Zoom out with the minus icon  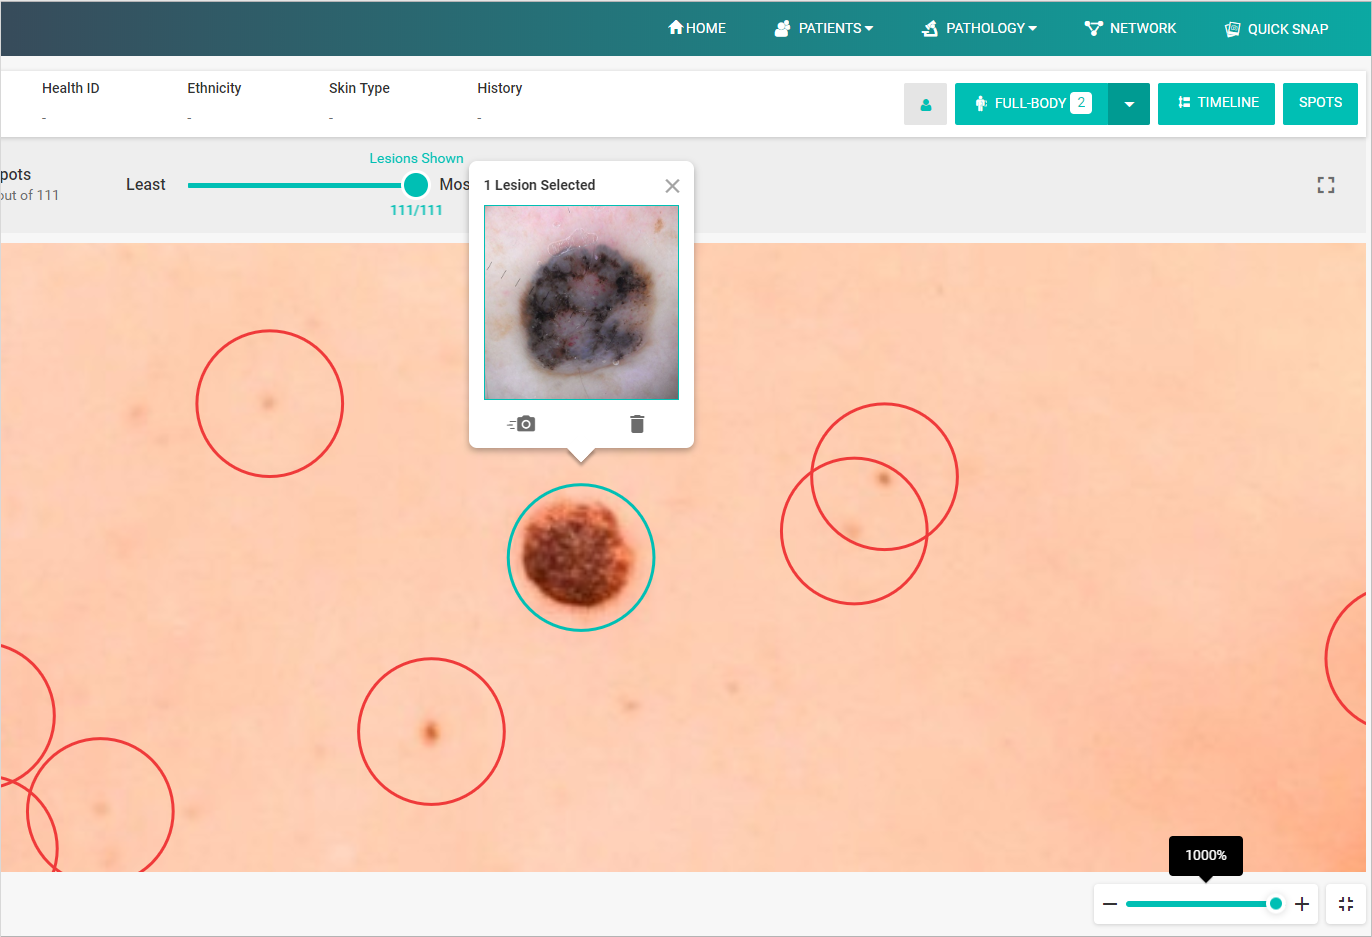coord(1110,904)
